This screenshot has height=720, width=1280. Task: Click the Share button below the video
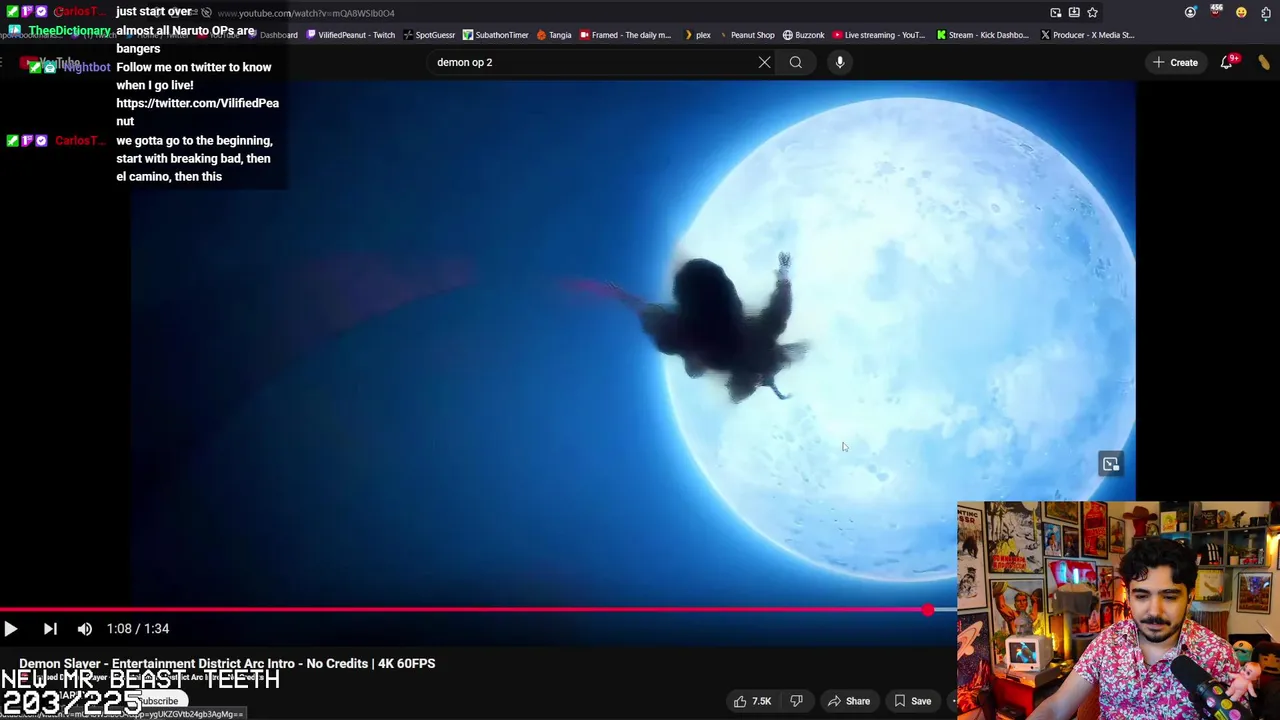[x=848, y=701]
